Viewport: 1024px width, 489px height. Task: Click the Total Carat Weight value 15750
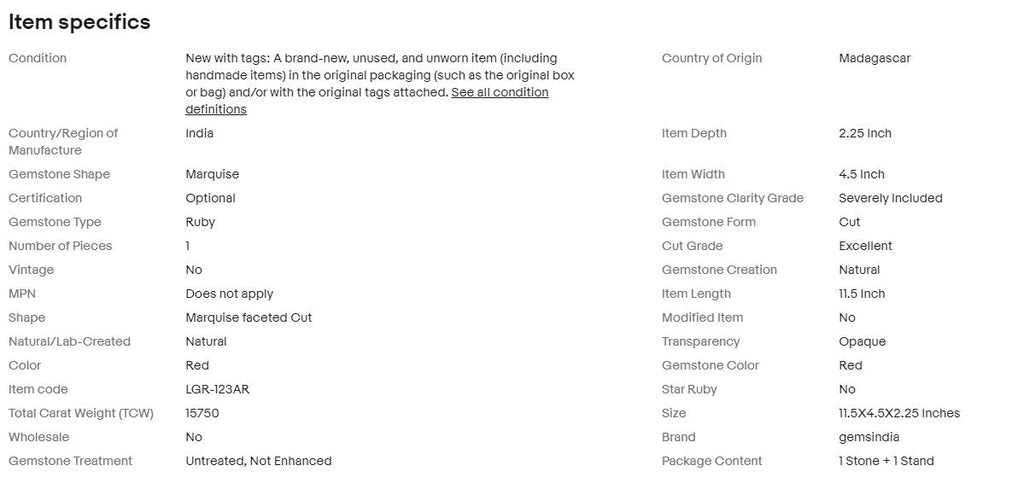click(202, 413)
